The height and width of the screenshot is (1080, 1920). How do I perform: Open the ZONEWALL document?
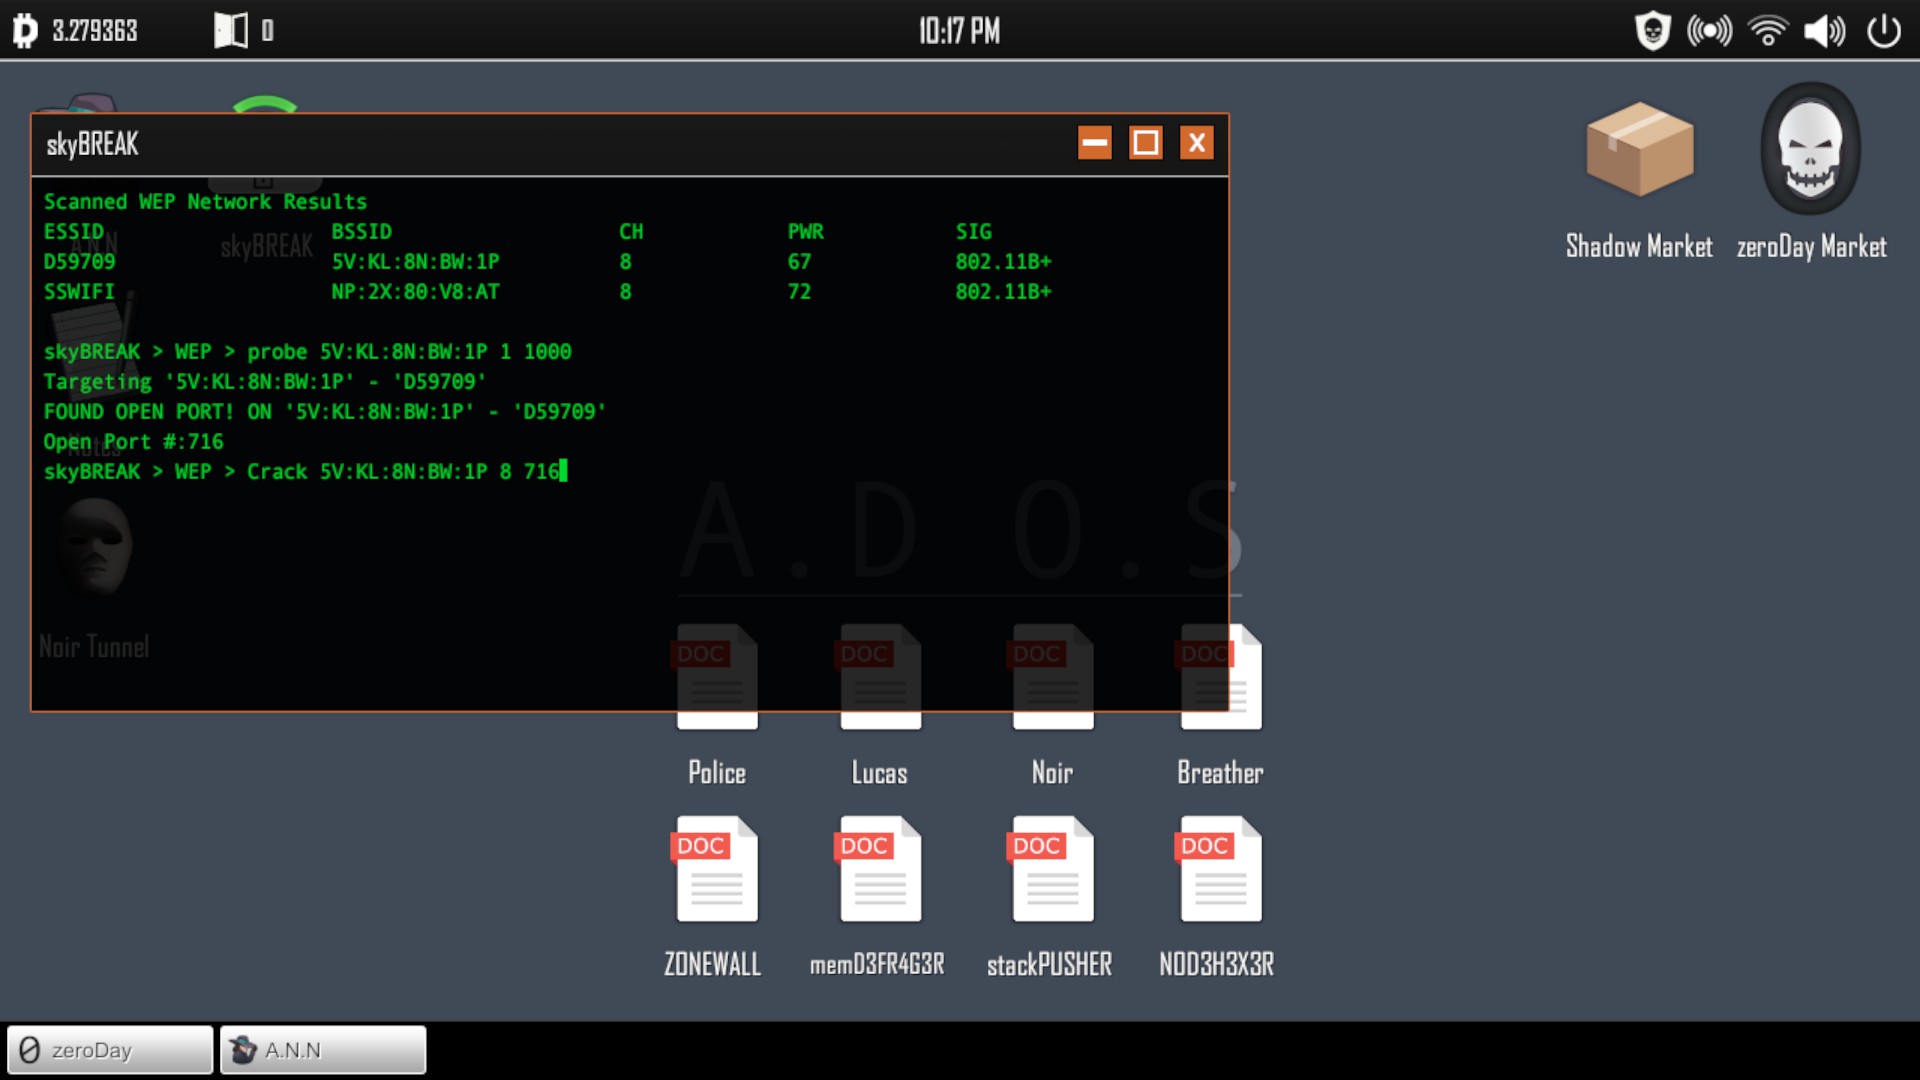[x=716, y=870]
